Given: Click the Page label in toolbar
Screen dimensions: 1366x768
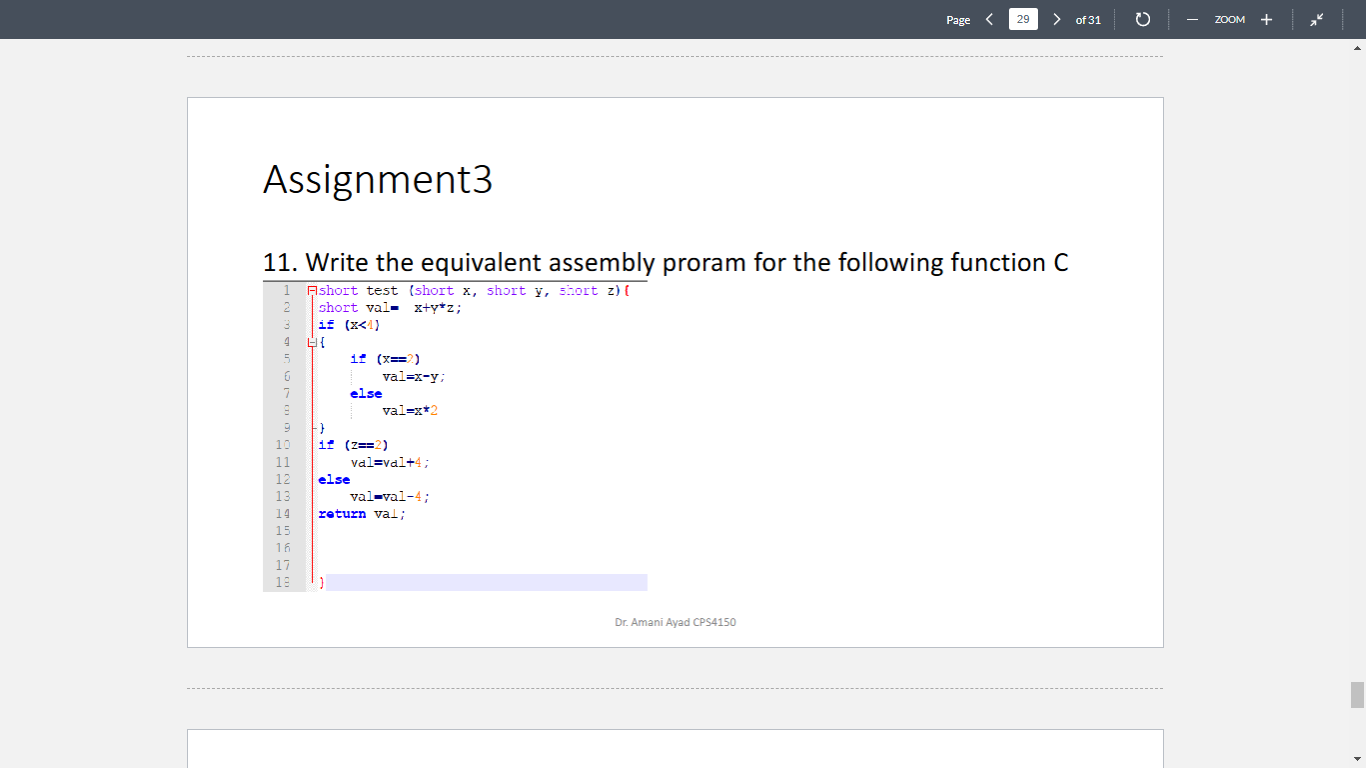Looking at the screenshot, I should coord(957,19).
